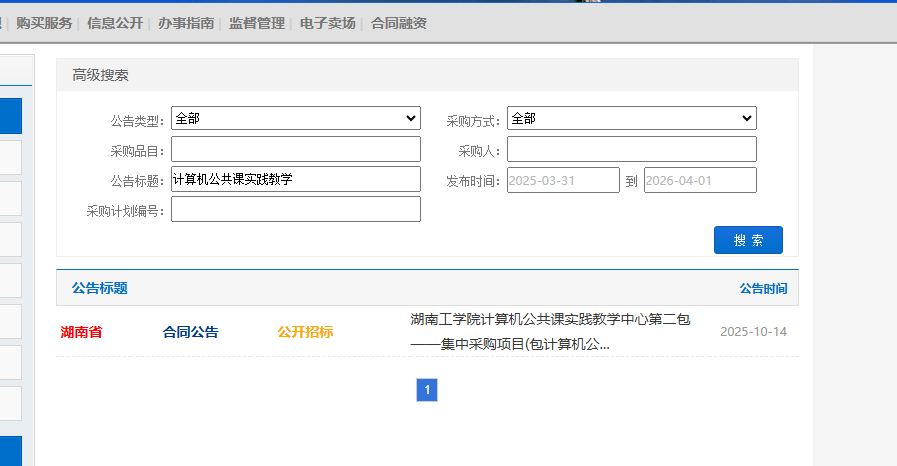Click the 合同公告 type label
Viewport: 897px width, 466px height.
point(190,332)
